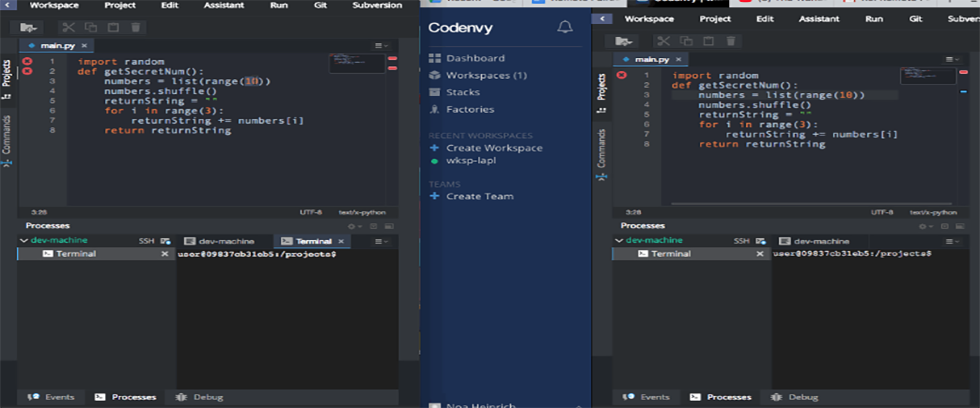Open the console tab list menu in left IDE
The width and height of the screenshot is (980, 408).
tap(381, 241)
